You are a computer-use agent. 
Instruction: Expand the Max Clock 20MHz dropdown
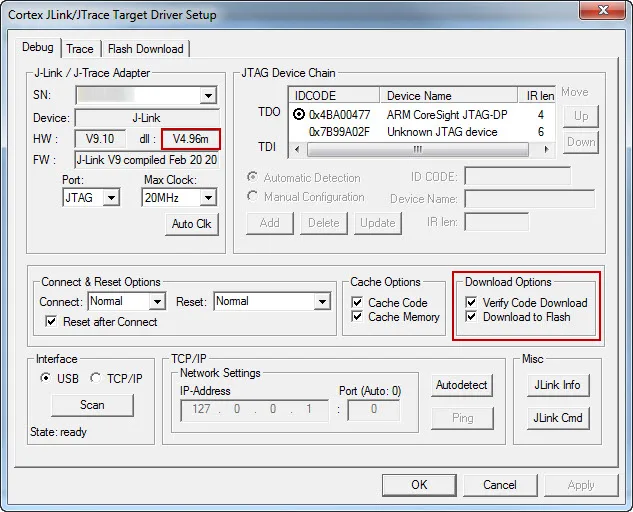pos(210,198)
